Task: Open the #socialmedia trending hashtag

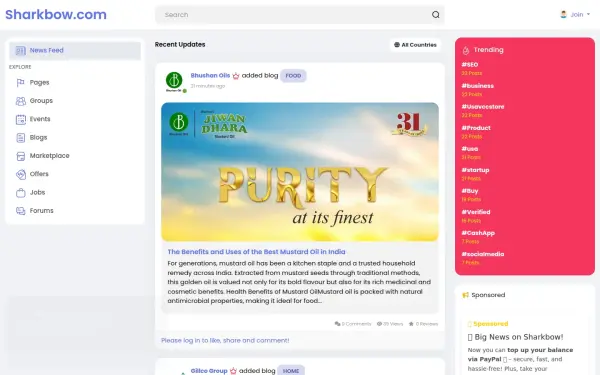Action: point(483,254)
